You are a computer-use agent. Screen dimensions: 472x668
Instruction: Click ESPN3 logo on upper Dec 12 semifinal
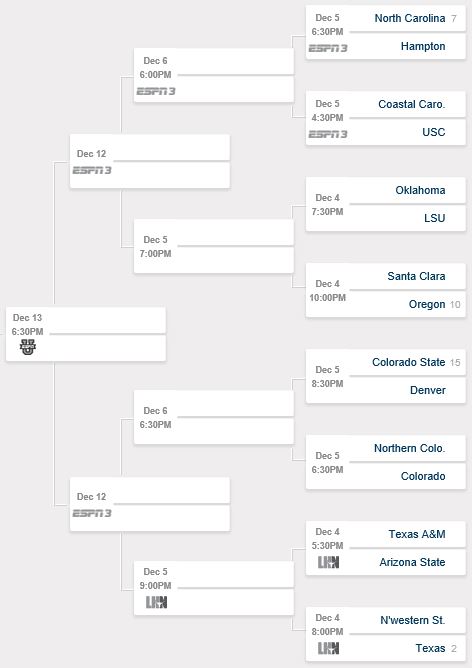[92, 170]
